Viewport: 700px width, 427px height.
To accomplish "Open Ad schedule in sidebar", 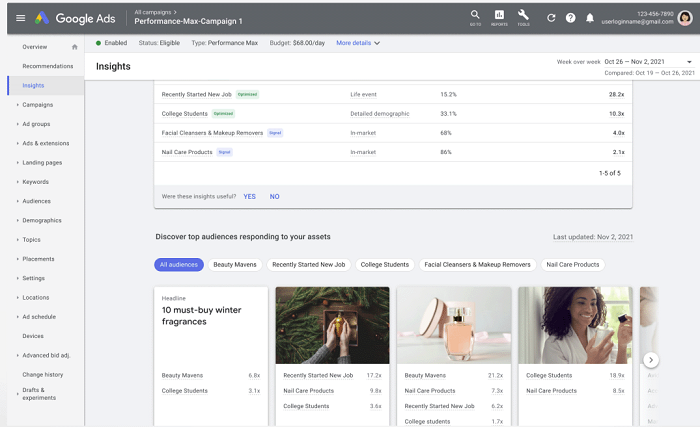I will pyautogui.click(x=39, y=317).
